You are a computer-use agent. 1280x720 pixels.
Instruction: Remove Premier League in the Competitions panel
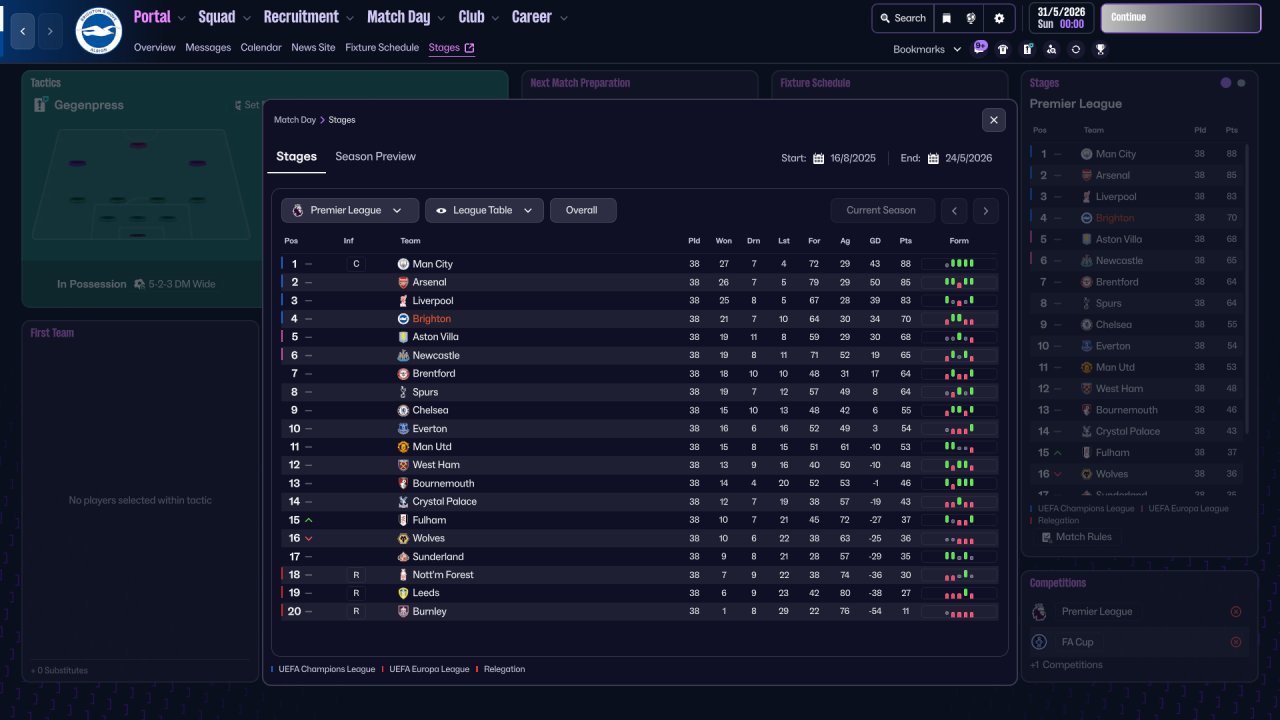click(x=1236, y=612)
